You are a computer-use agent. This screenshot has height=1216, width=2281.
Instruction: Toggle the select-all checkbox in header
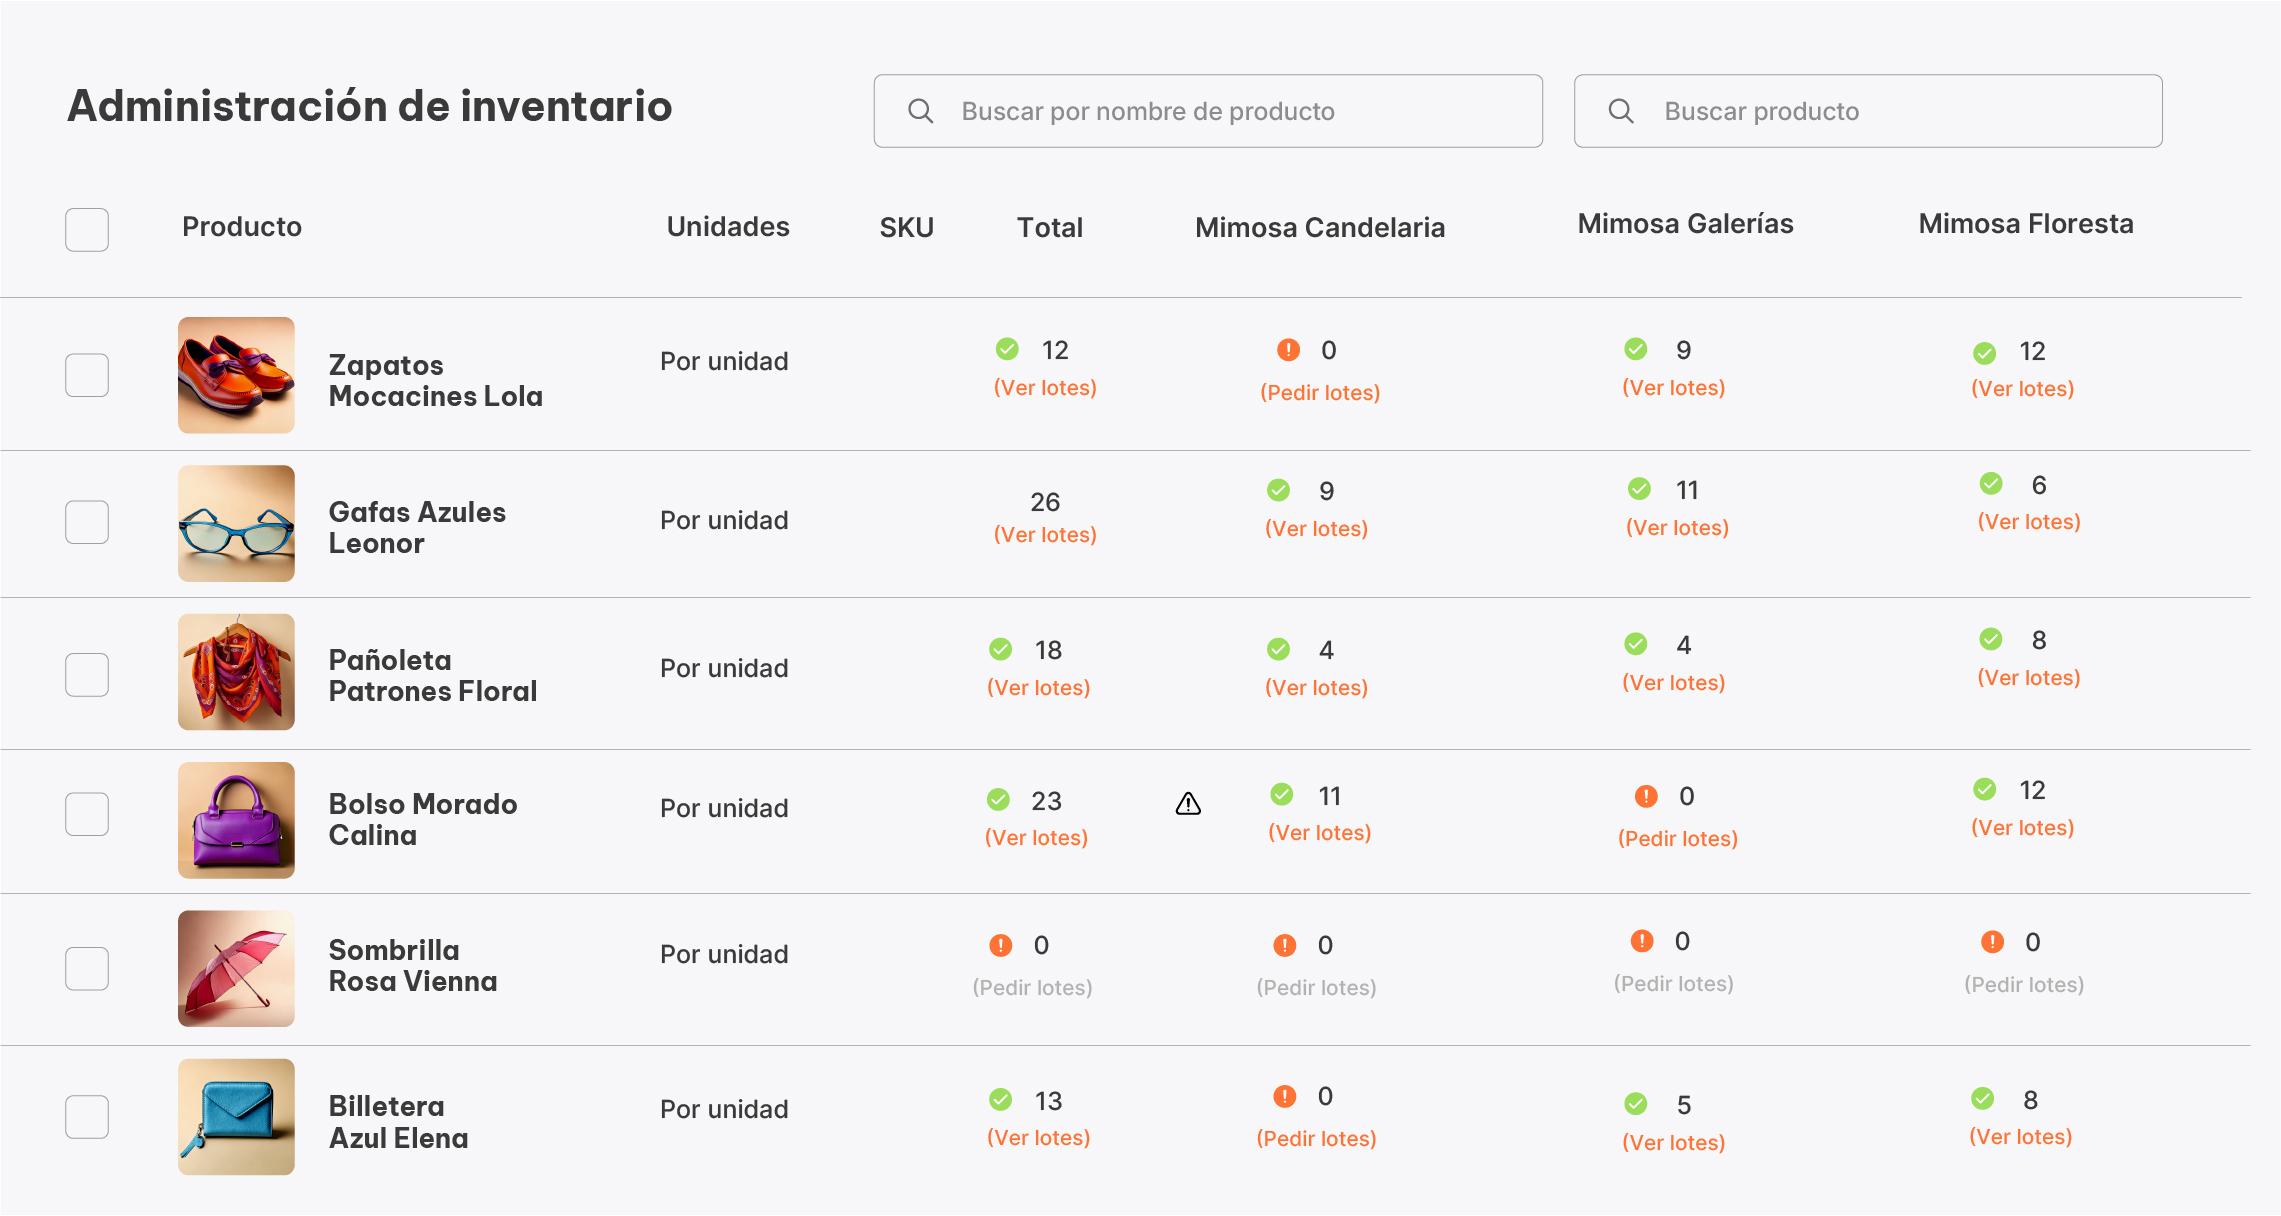[x=87, y=229]
